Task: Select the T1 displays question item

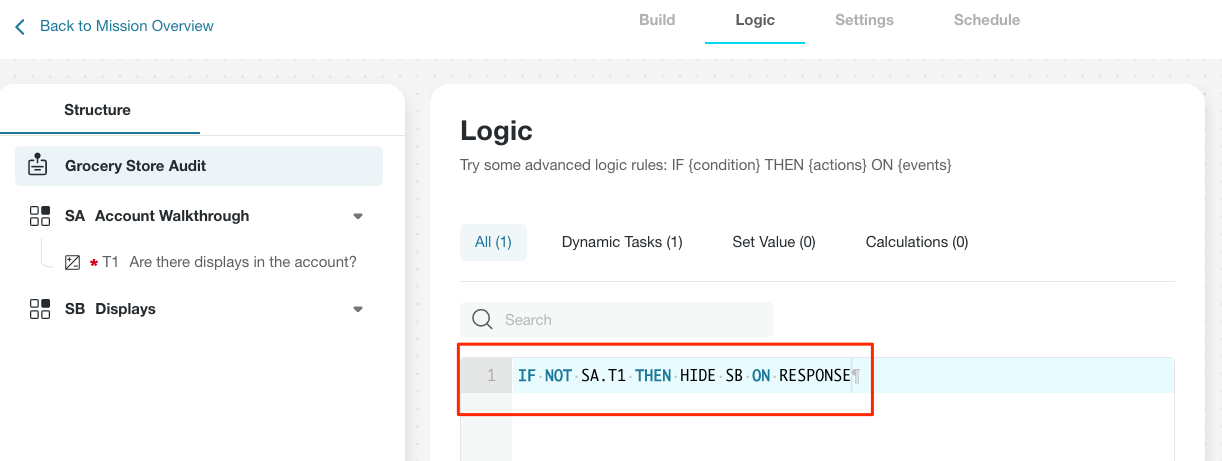Action: [x=211, y=262]
